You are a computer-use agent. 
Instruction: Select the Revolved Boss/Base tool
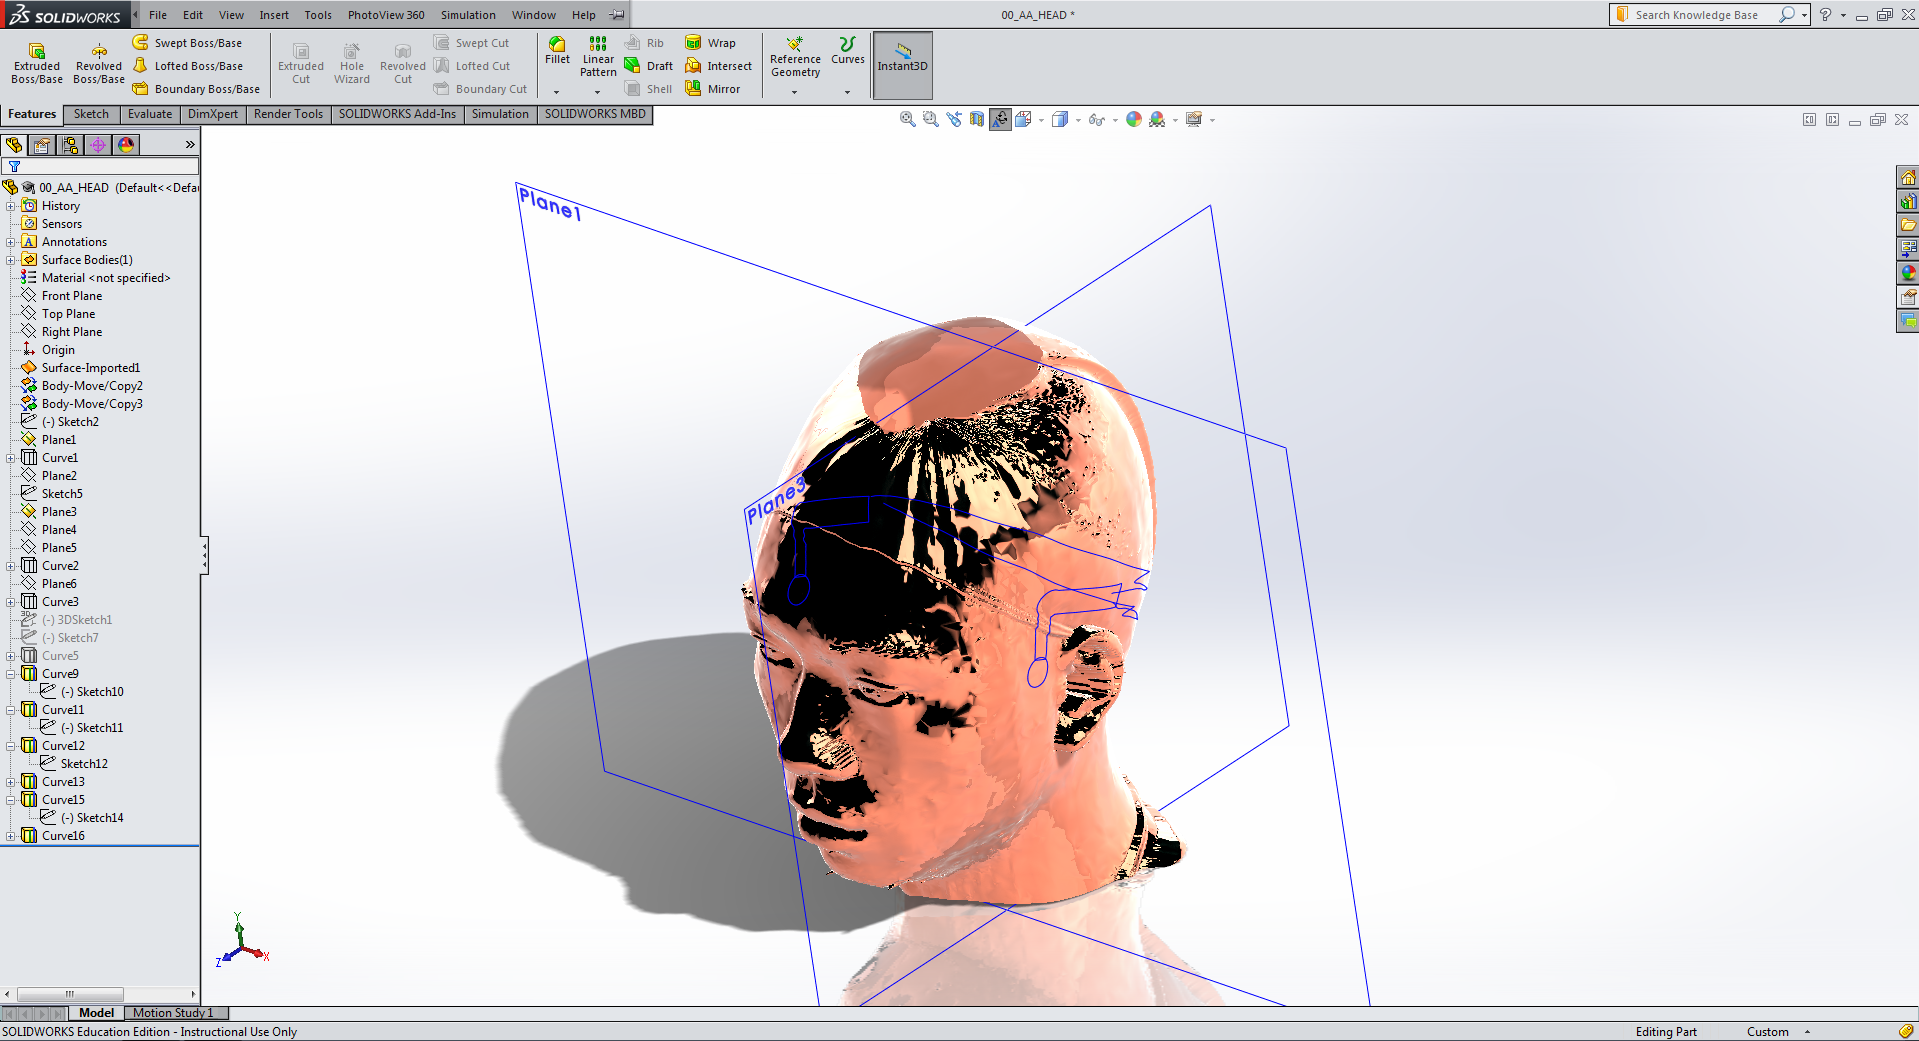click(x=99, y=64)
